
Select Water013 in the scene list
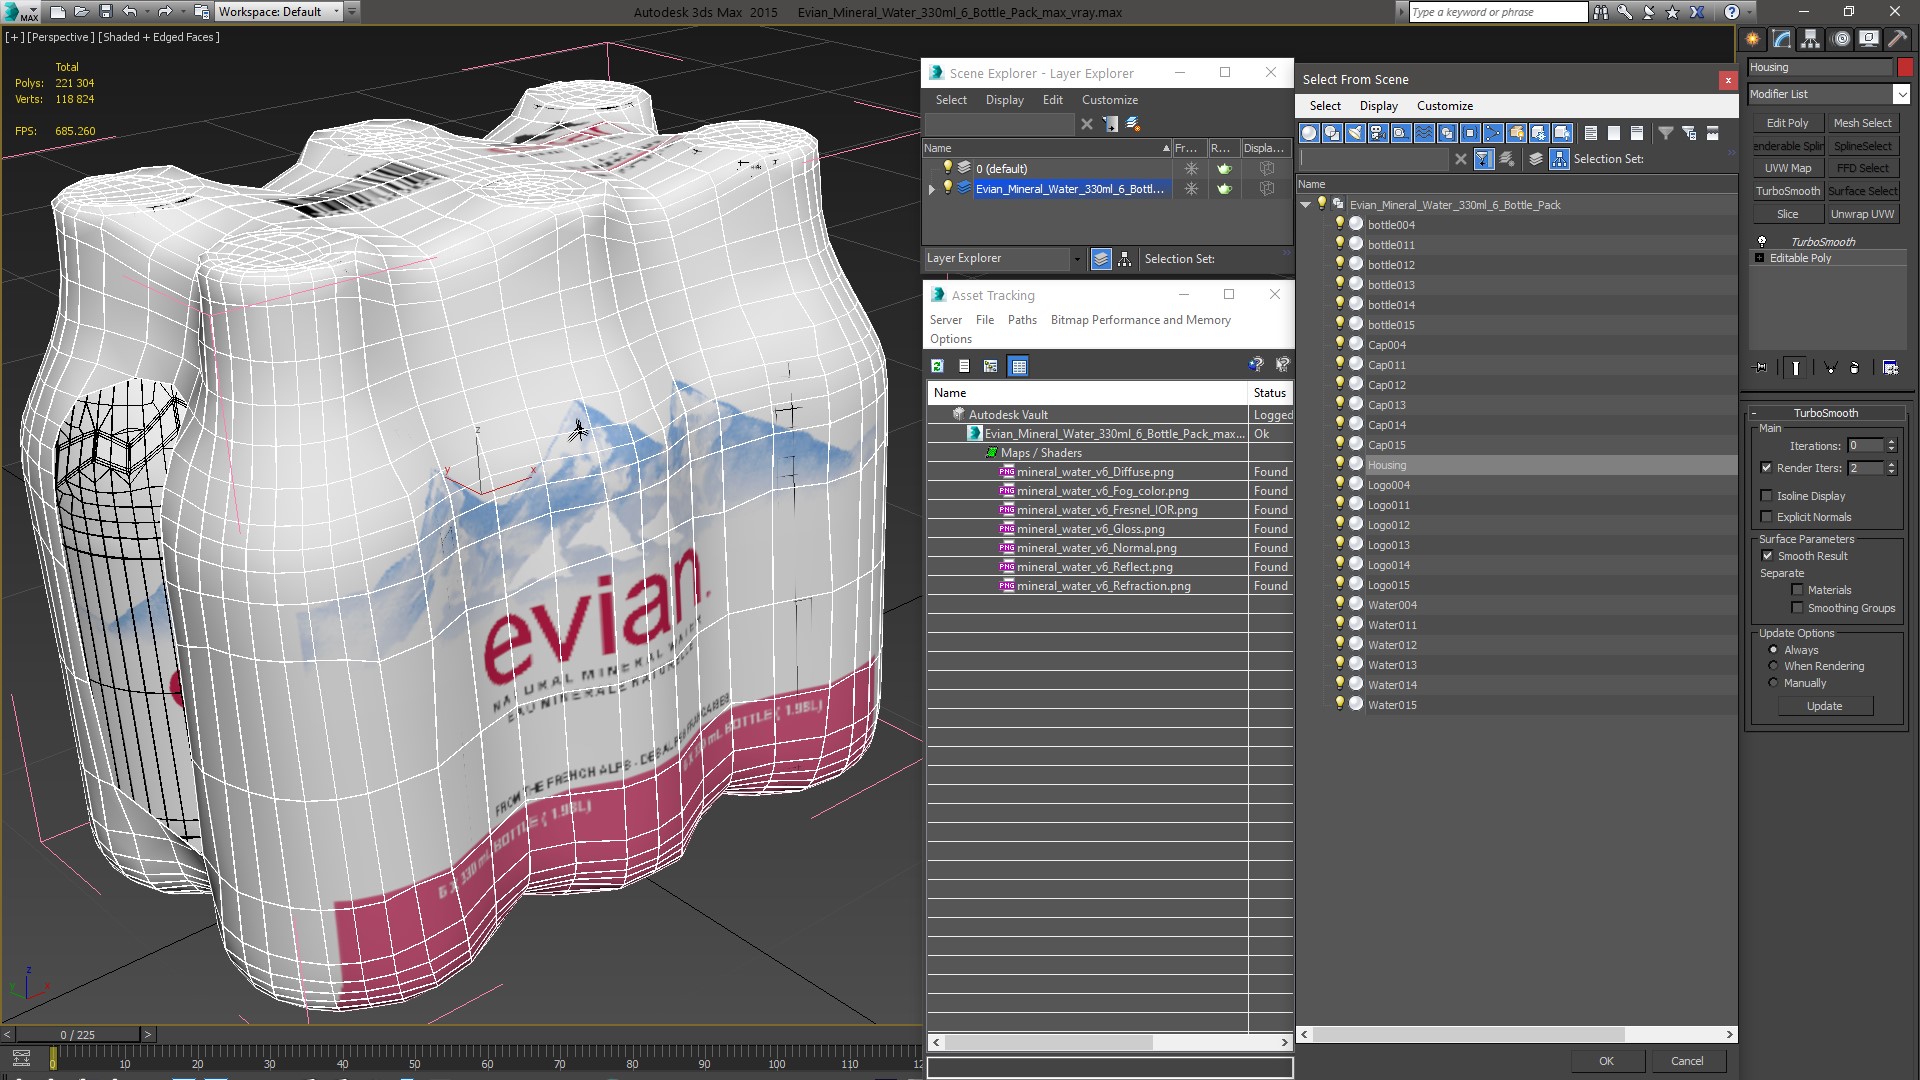pyautogui.click(x=1392, y=665)
